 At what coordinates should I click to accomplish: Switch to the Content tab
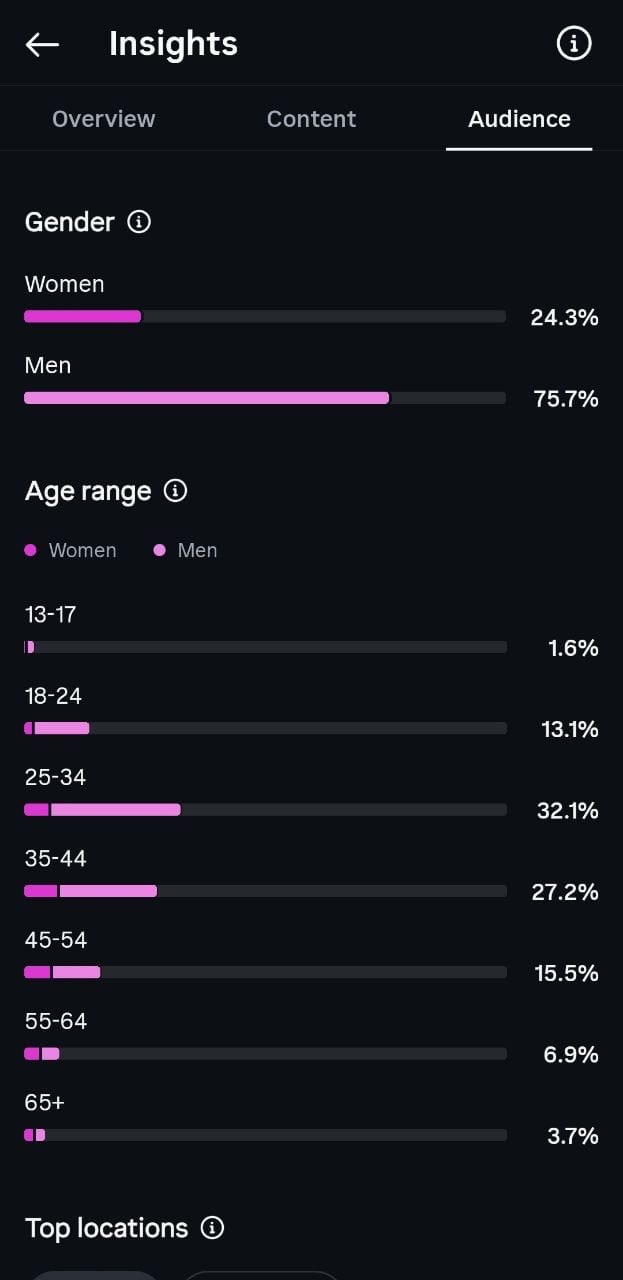click(x=311, y=119)
